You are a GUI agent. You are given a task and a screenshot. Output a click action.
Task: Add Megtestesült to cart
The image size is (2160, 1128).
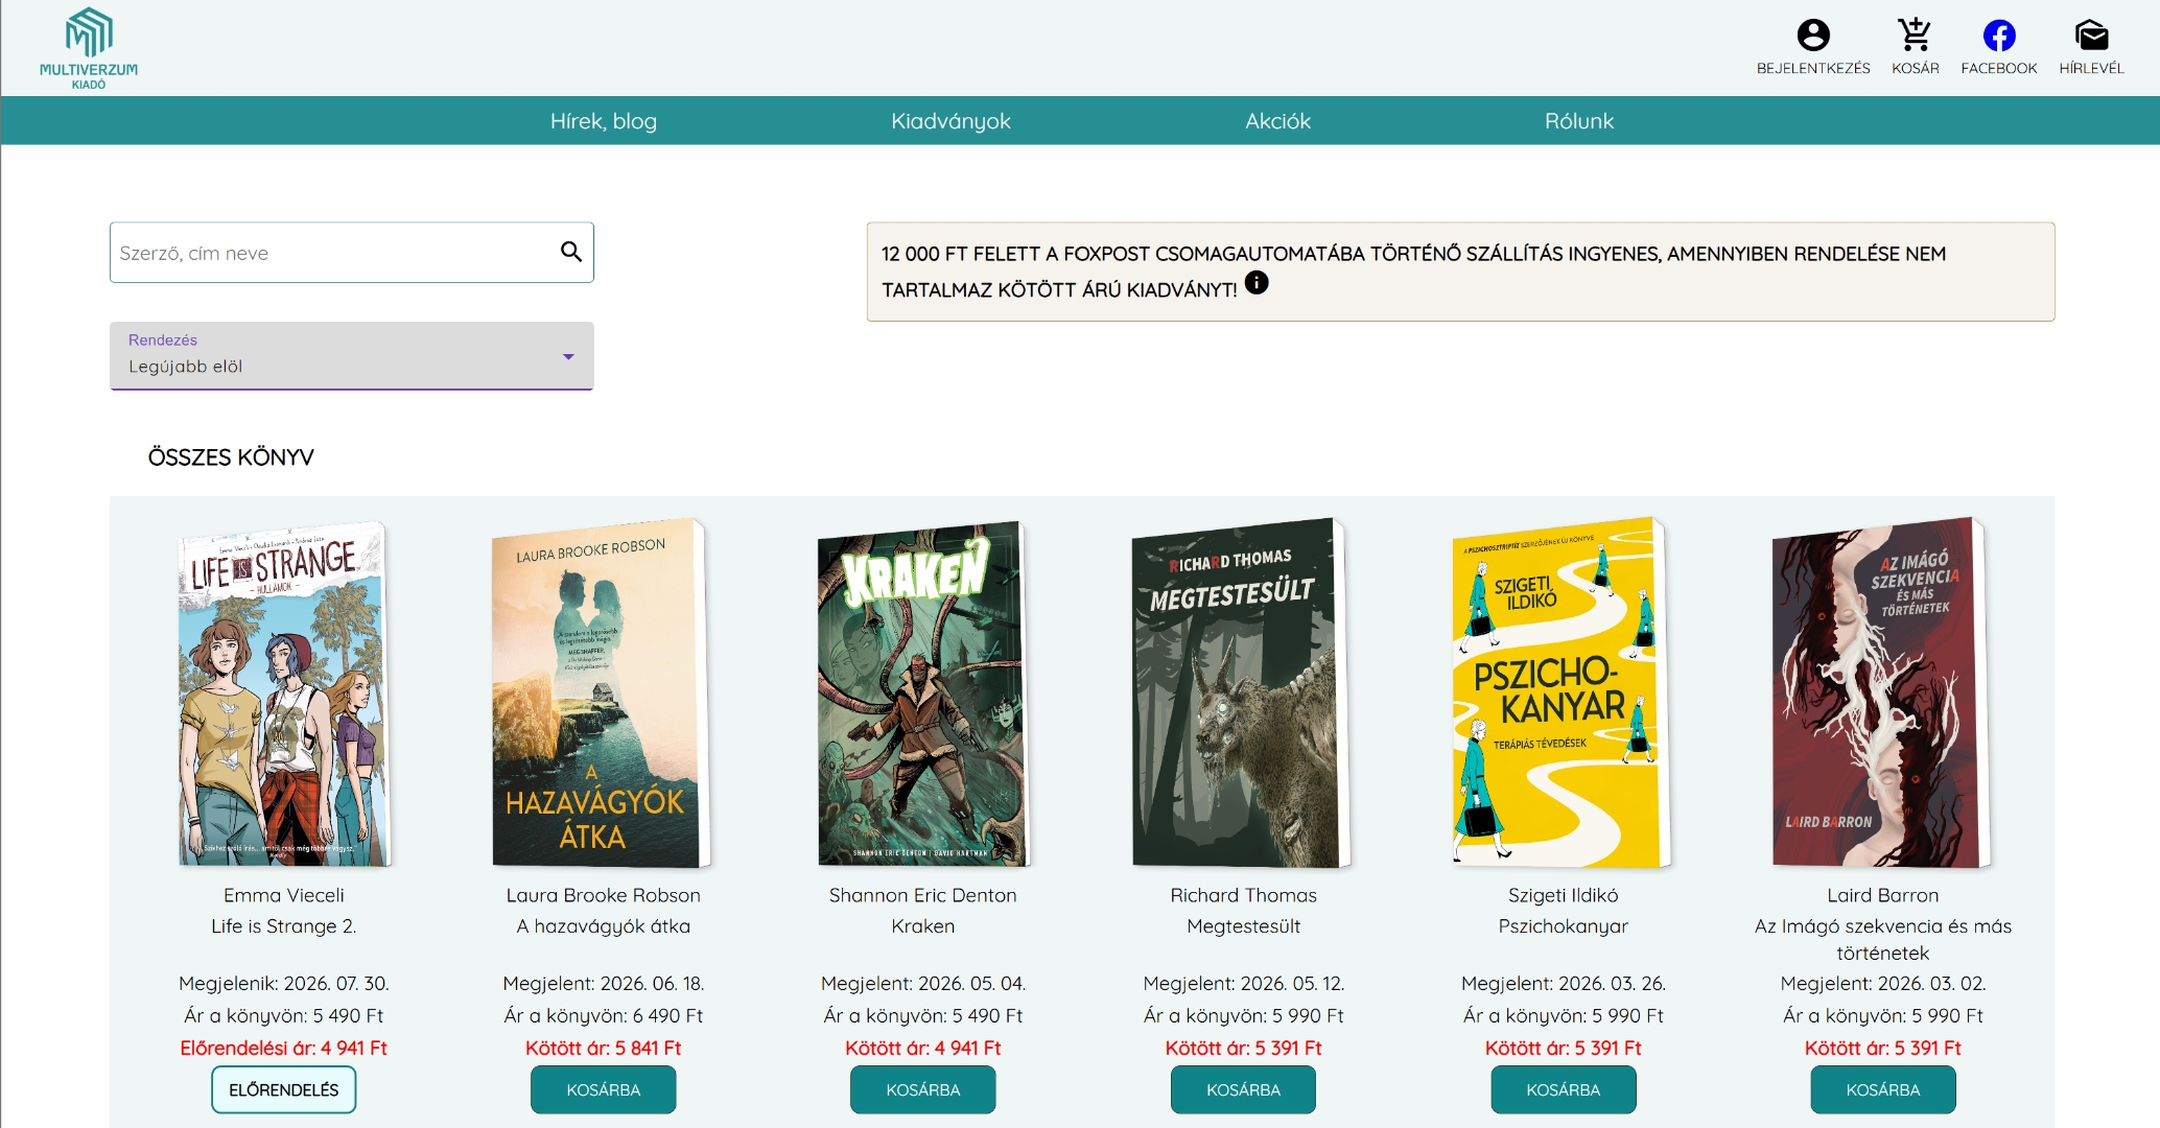[1243, 1089]
